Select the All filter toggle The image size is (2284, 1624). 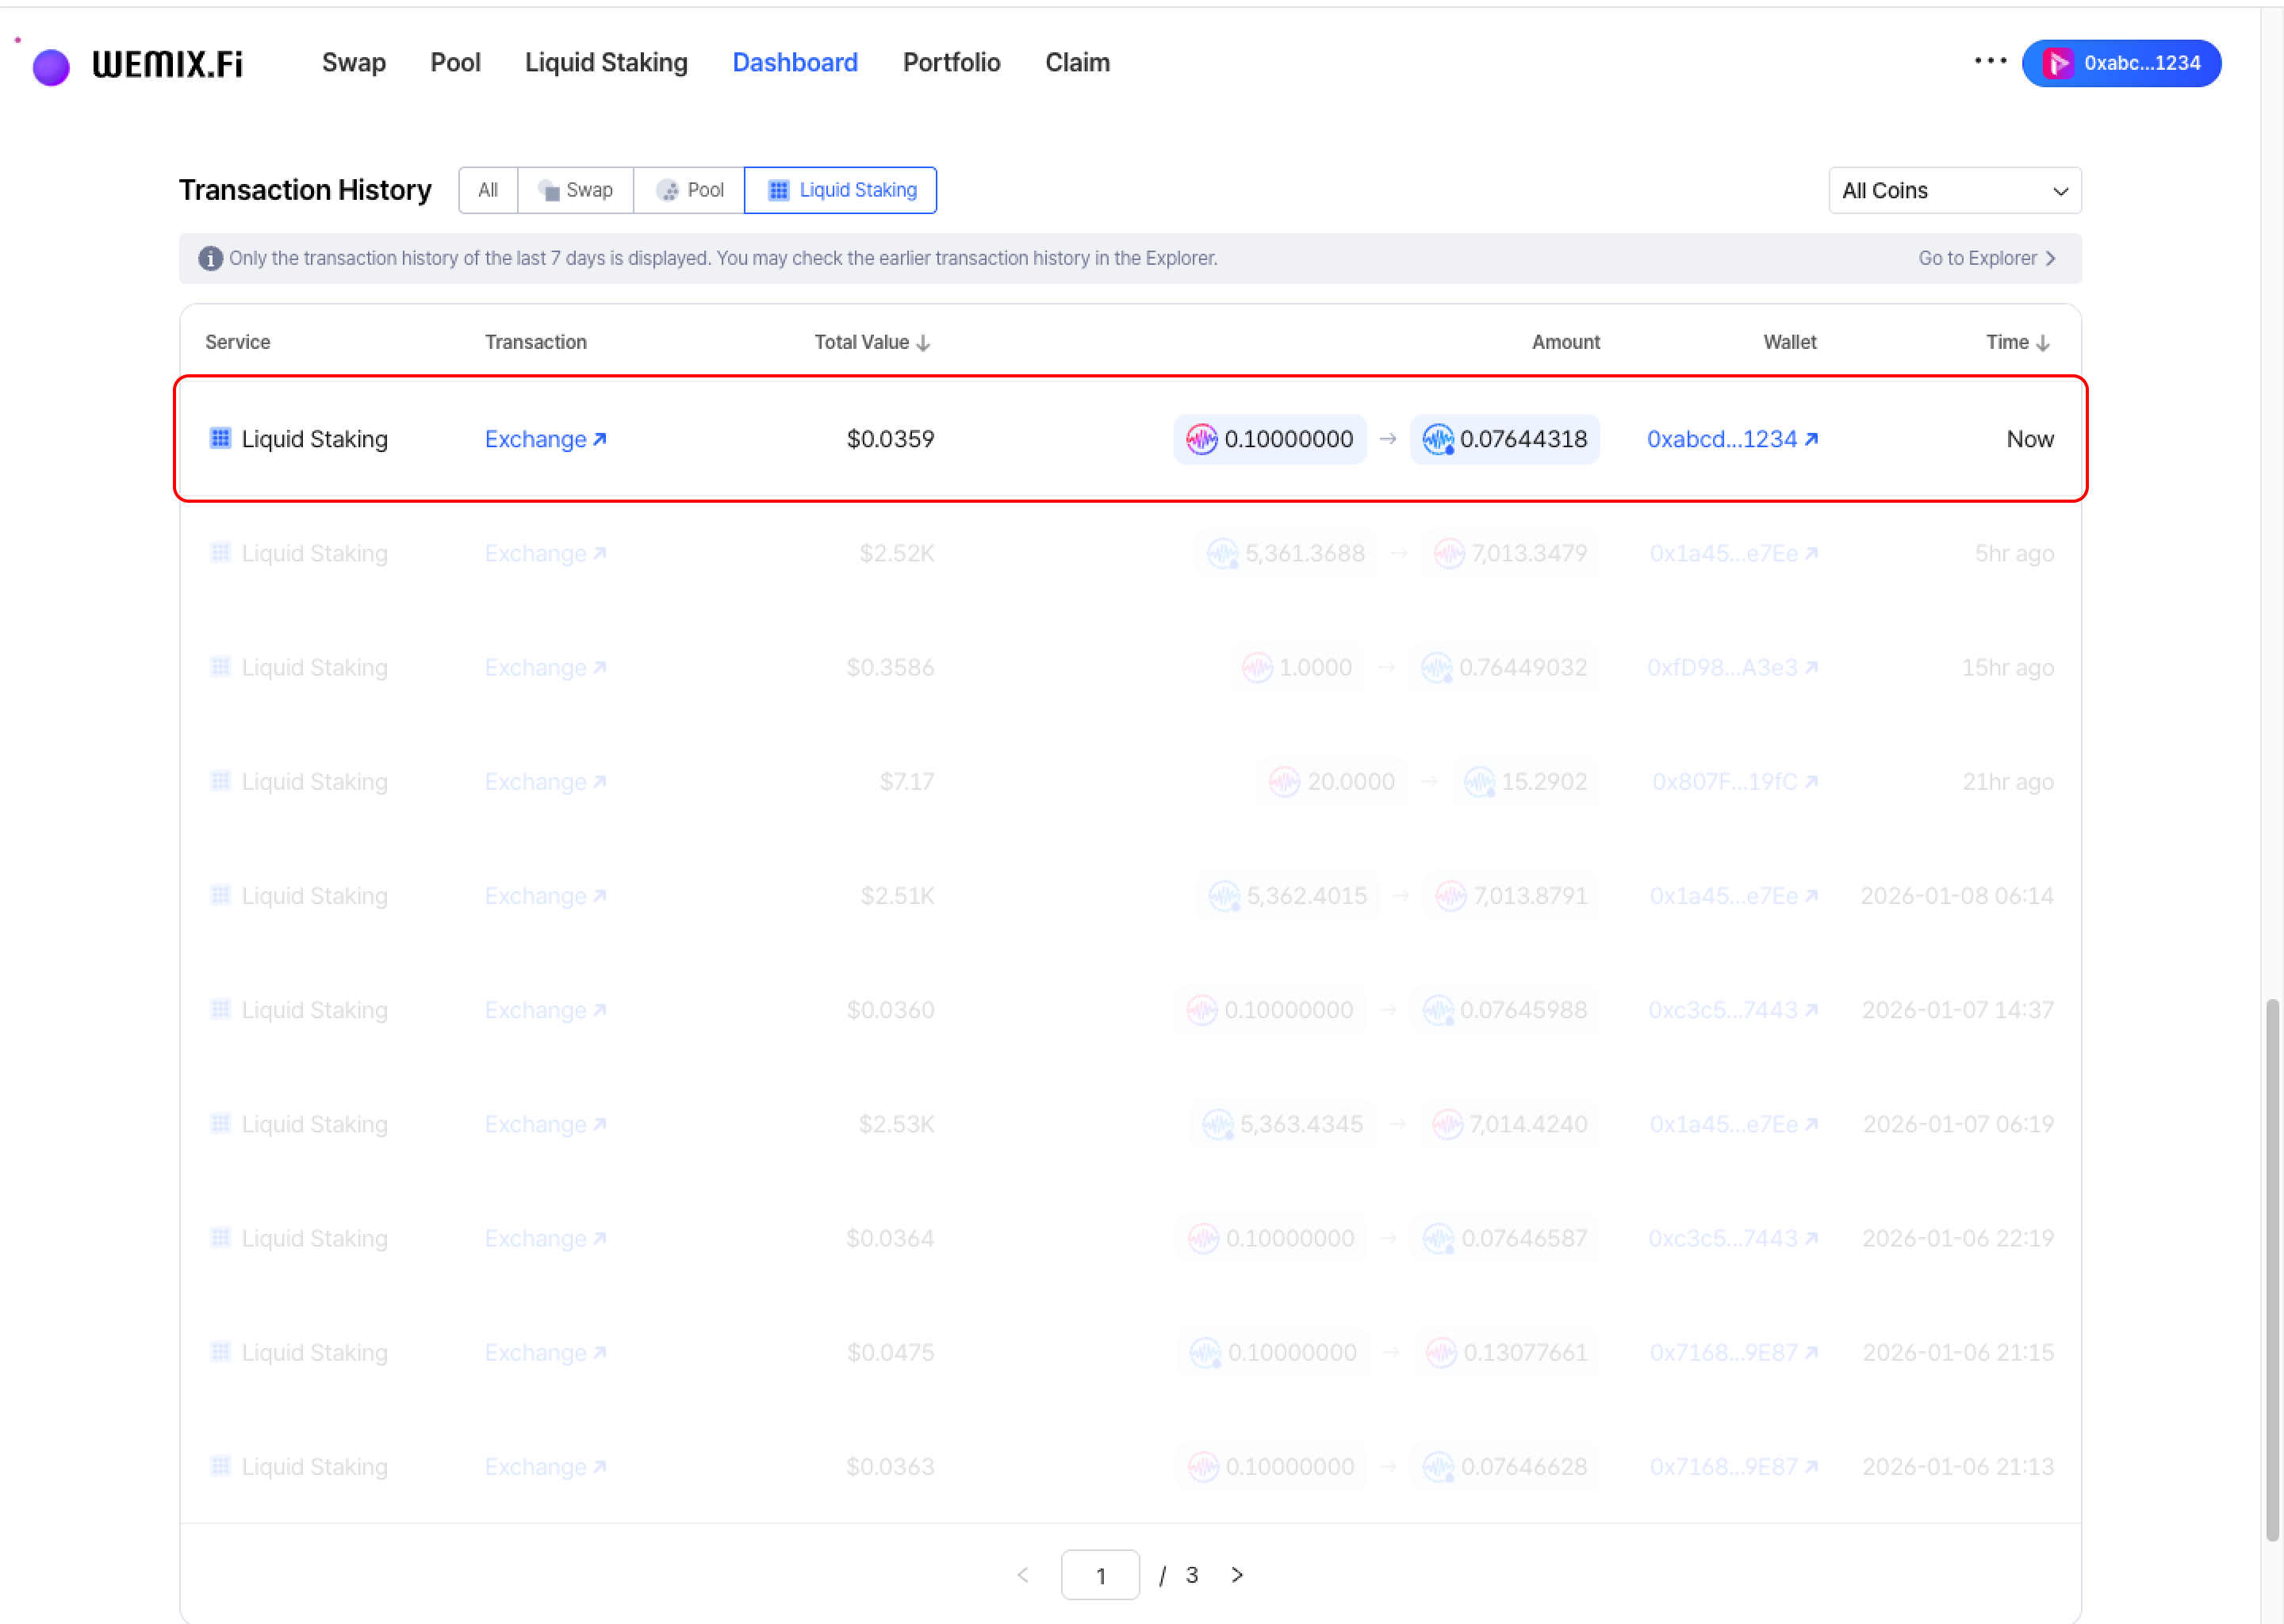(x=488, y=190)
